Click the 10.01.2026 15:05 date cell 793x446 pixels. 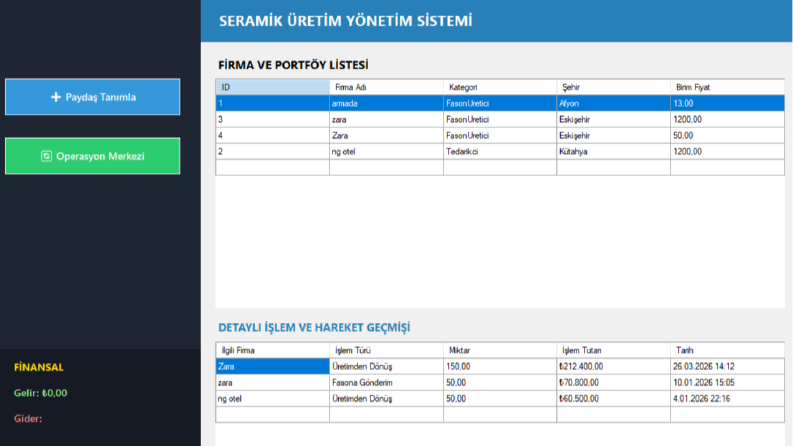tap(727, 382)
